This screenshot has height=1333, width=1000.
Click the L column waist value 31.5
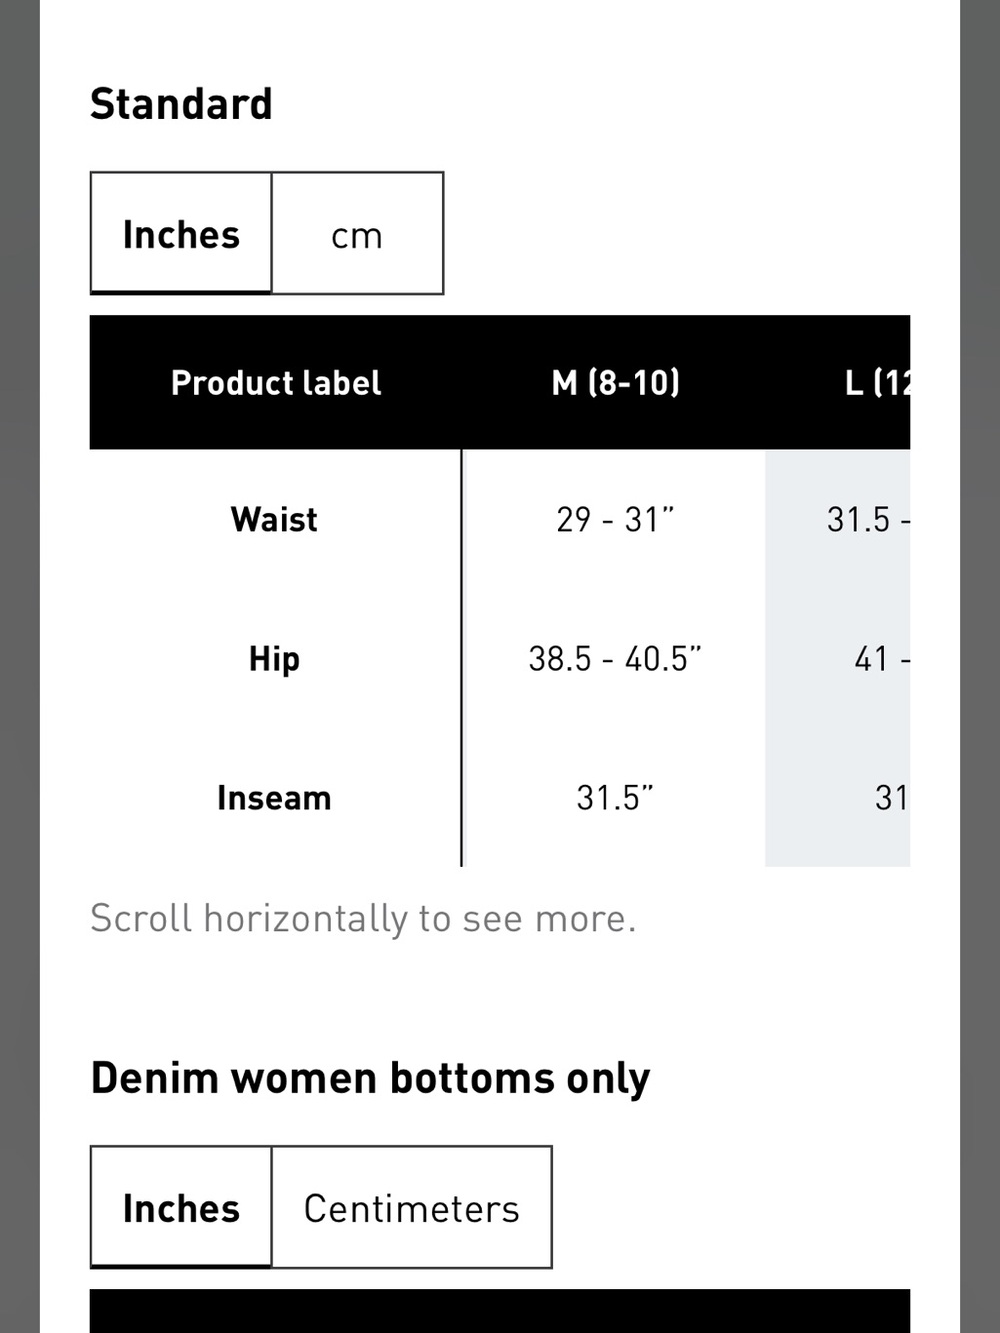coord(858,519)
